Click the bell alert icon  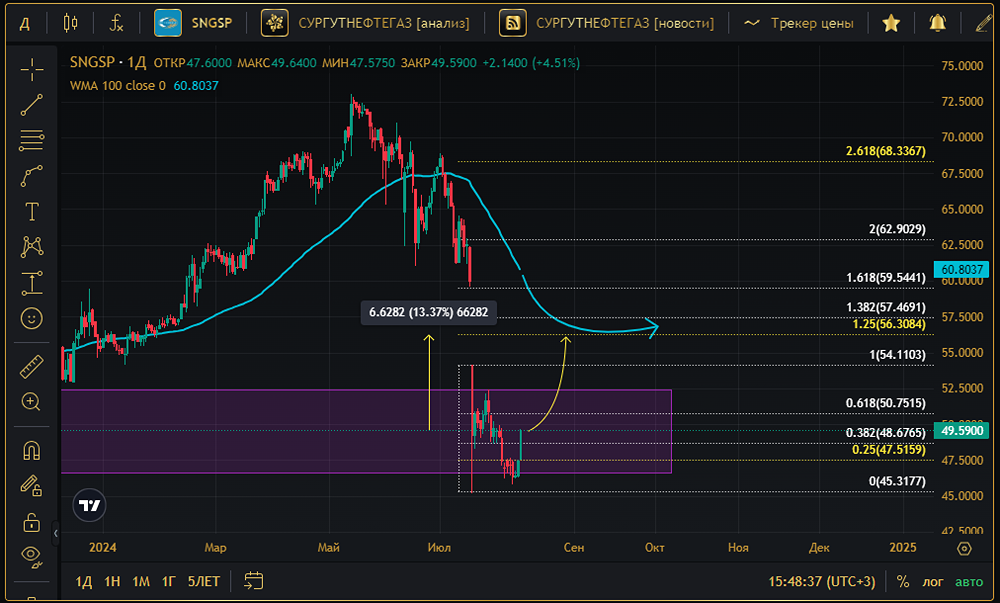(937, 24)
